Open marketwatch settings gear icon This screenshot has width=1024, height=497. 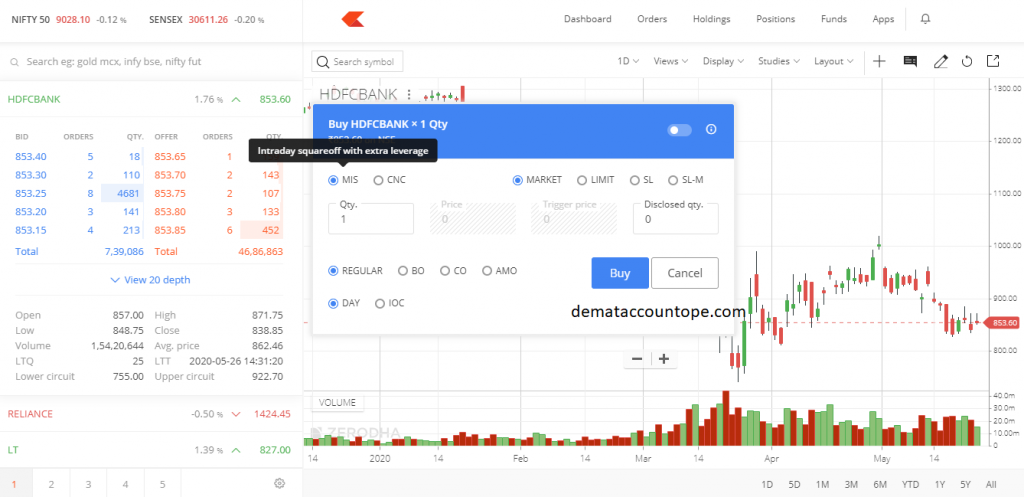pyautogui.click(x=280, y=483)
